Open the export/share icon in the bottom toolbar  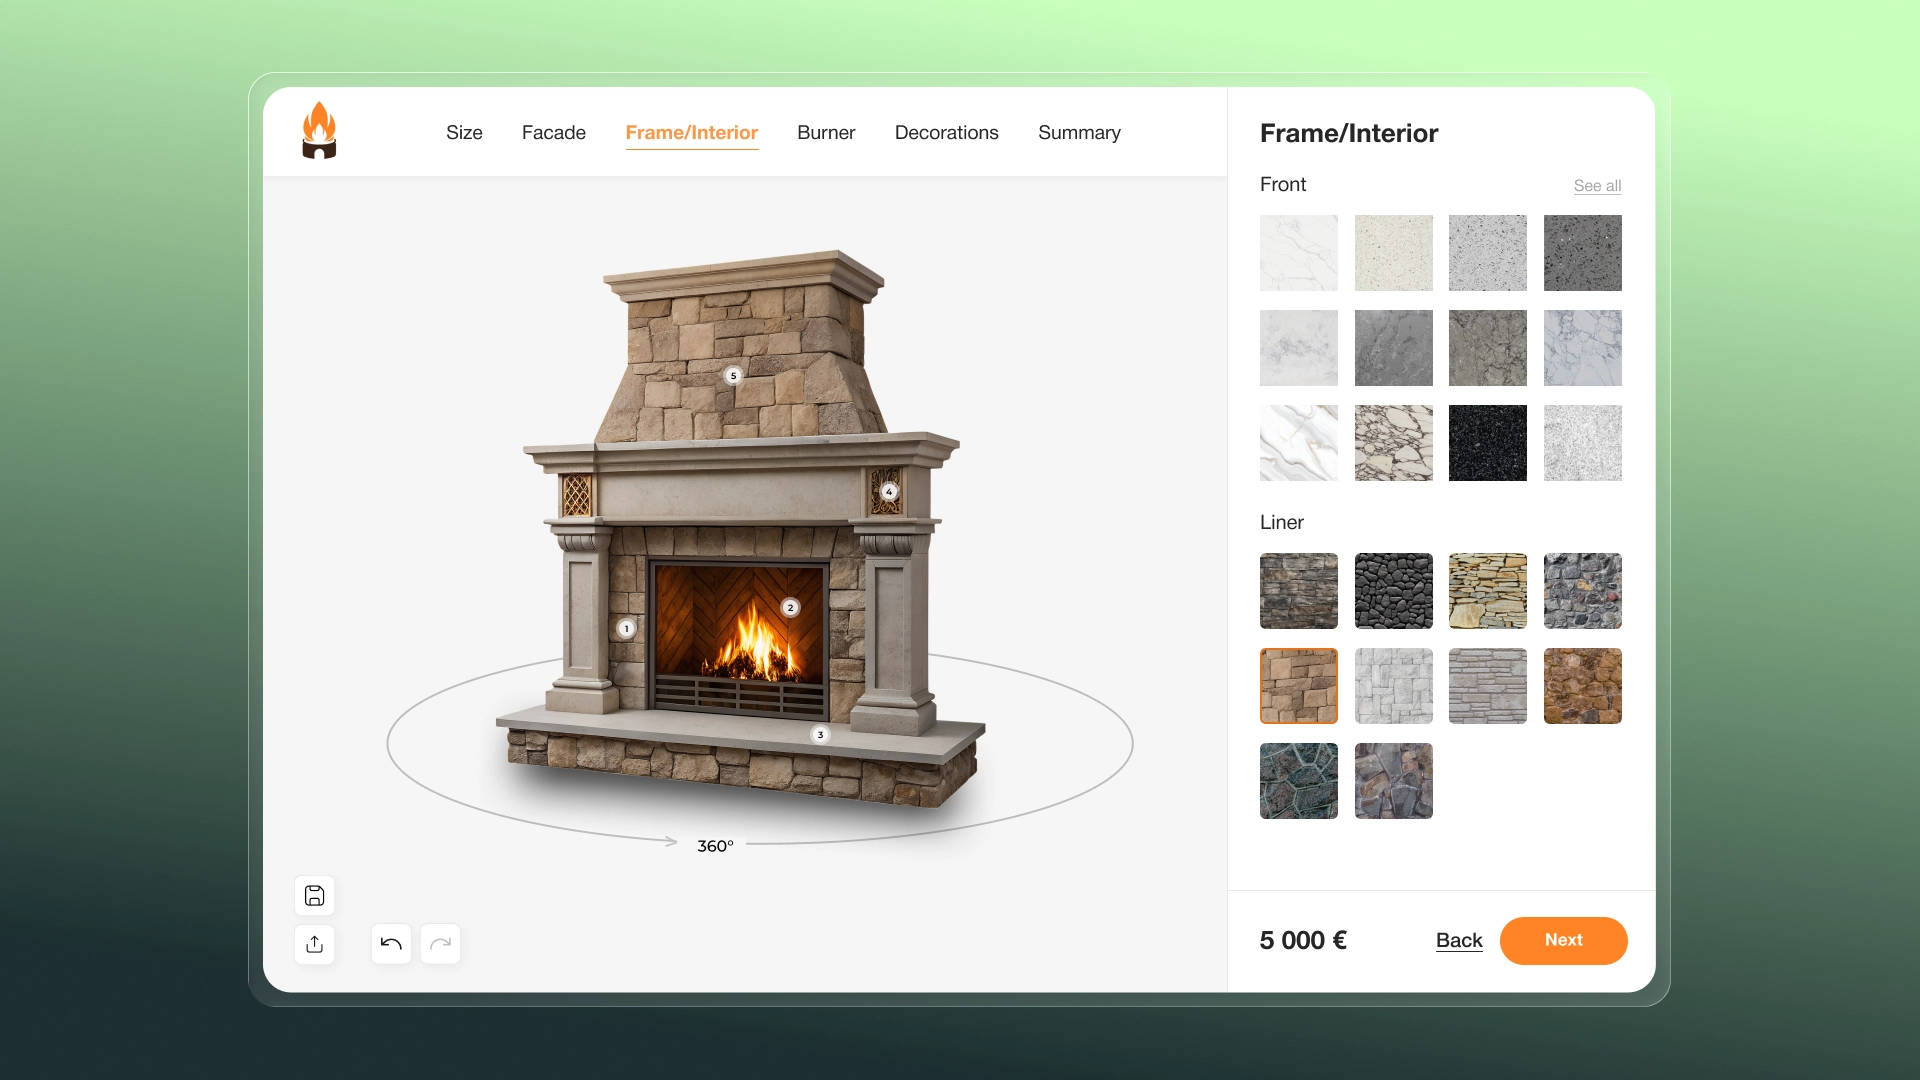tap(315, 944)
